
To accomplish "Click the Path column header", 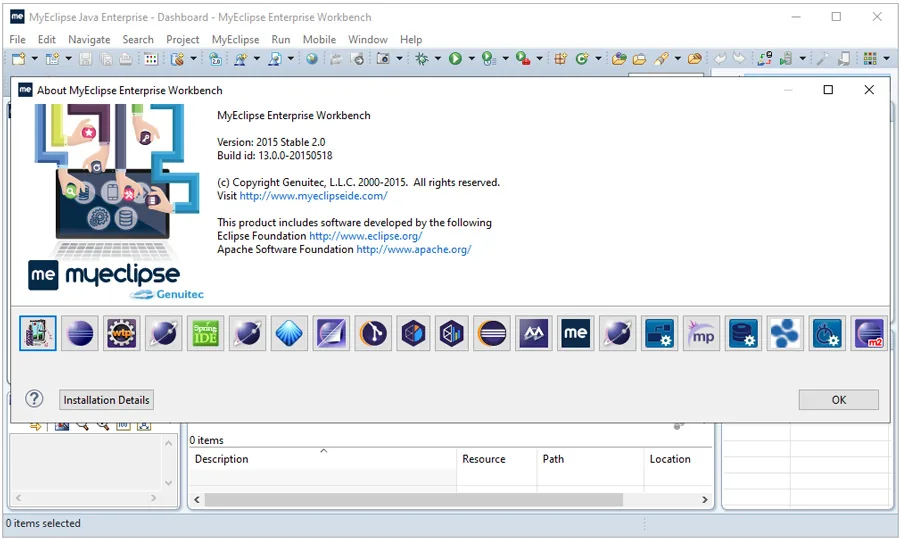I will 590,459.
